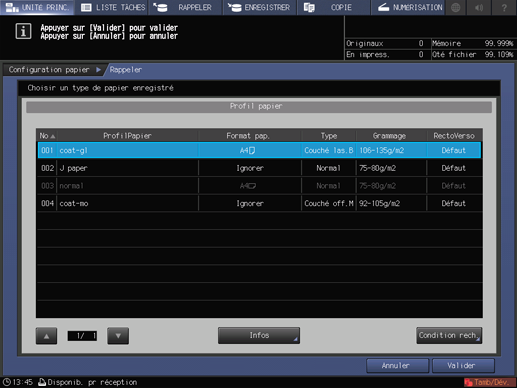Viewport: 517px width, 388px height.
Task: Open the Infos details button
Action: coord(259,335)
